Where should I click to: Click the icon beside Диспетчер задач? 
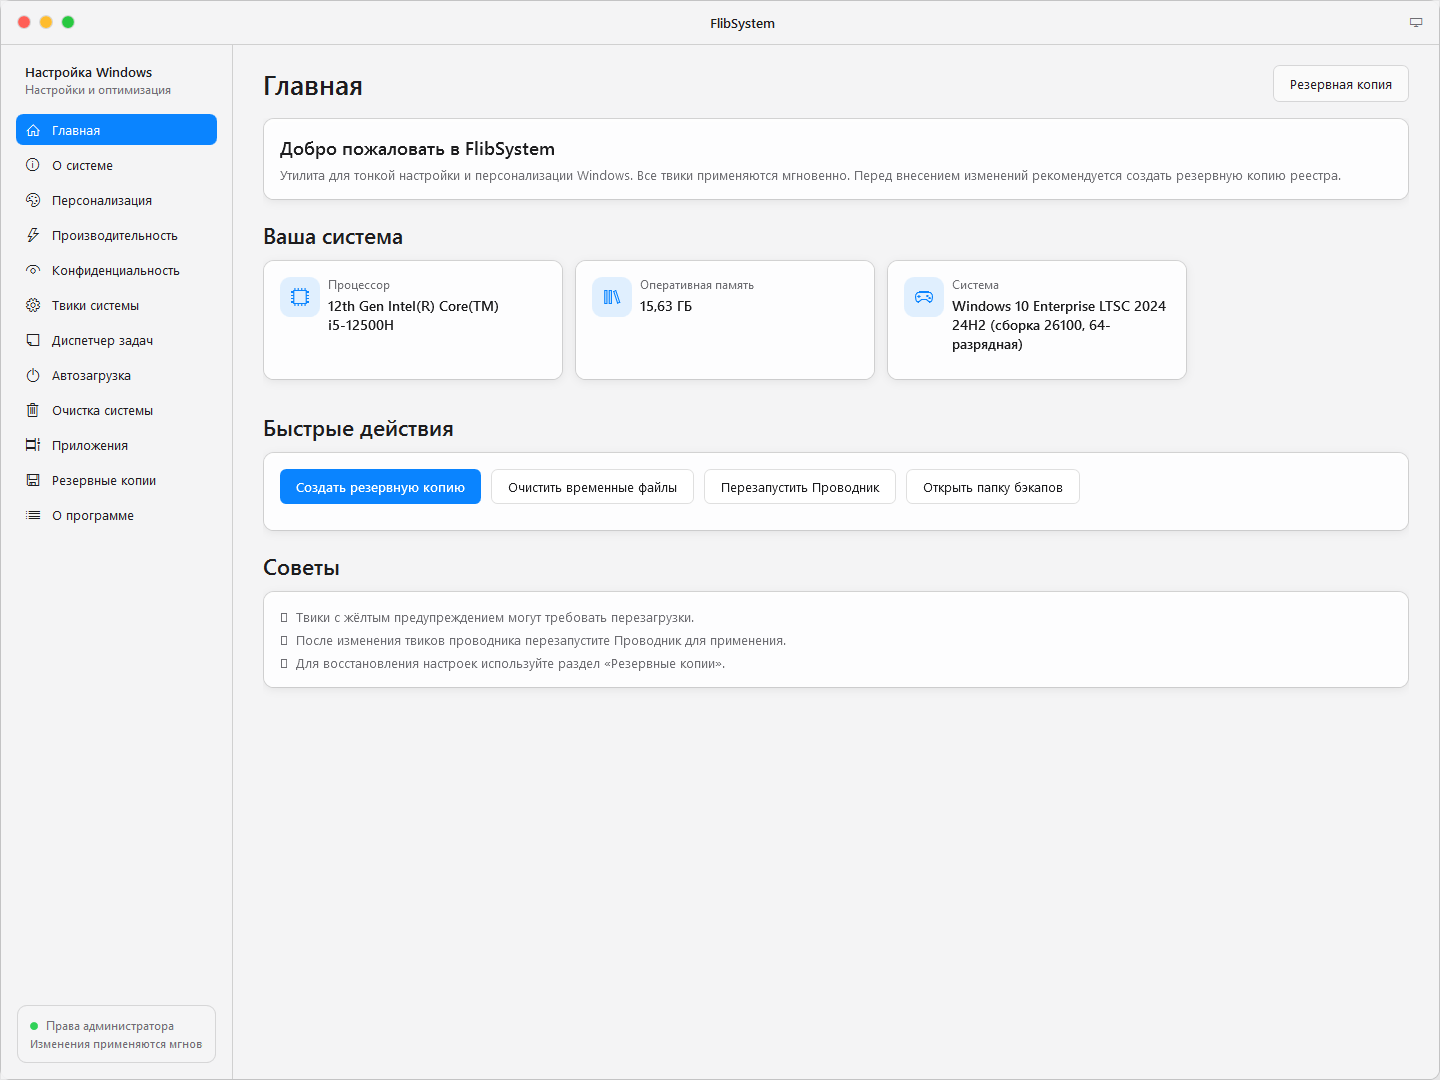tap(33, 340)
